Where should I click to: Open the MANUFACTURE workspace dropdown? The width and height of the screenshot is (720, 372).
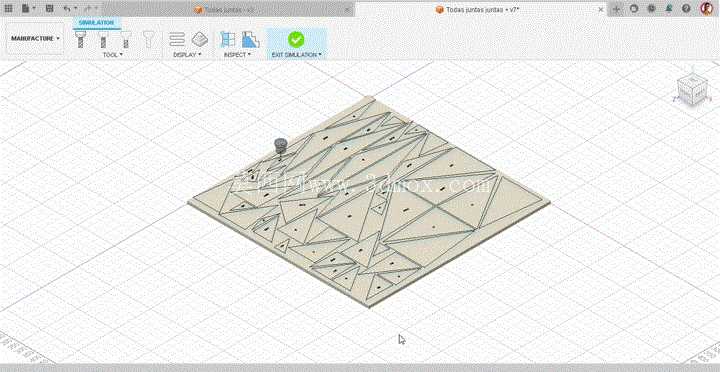[x=35, y=39]
